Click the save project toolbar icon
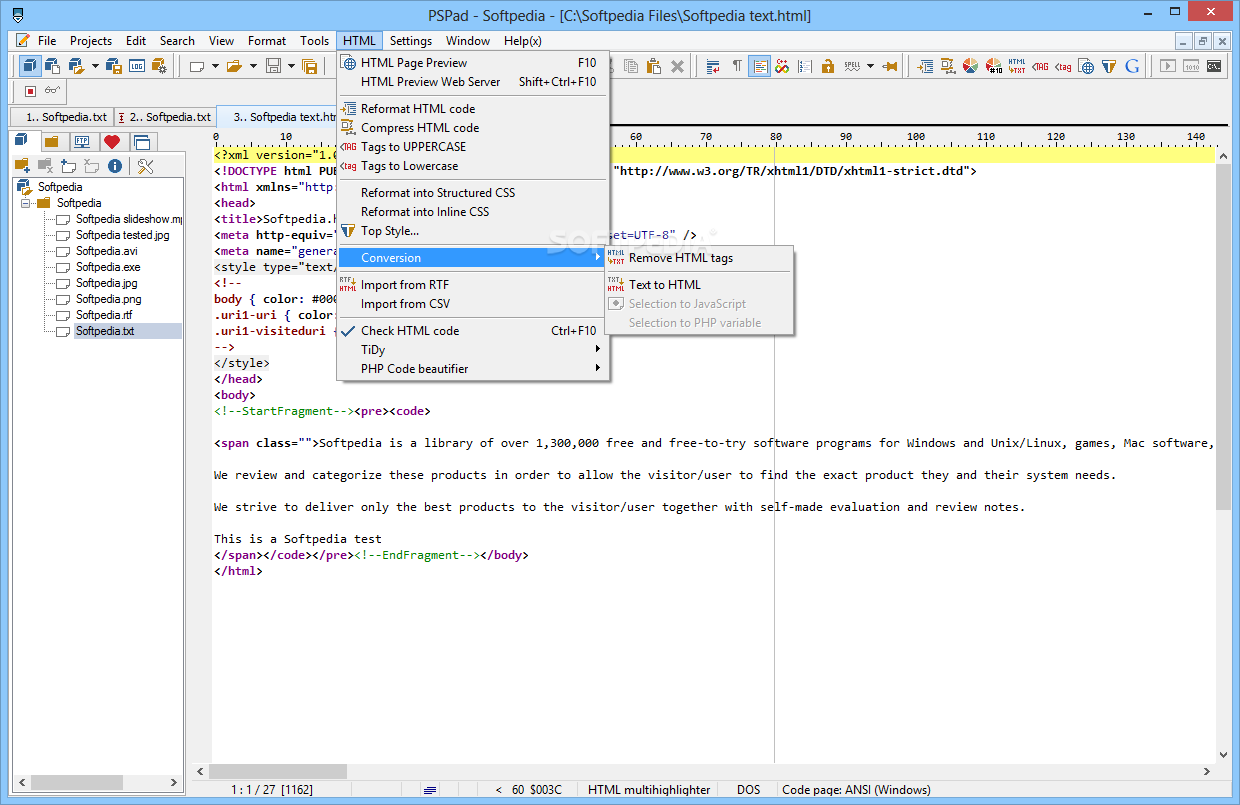Image resolution: width=1240 pixels, height=805 pixels. click(114, 66)
